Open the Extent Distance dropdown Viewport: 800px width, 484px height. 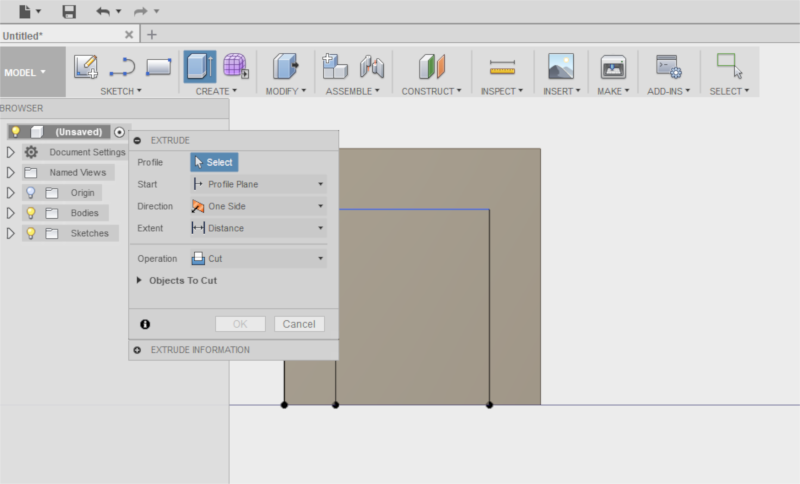(x=258, y=228)
